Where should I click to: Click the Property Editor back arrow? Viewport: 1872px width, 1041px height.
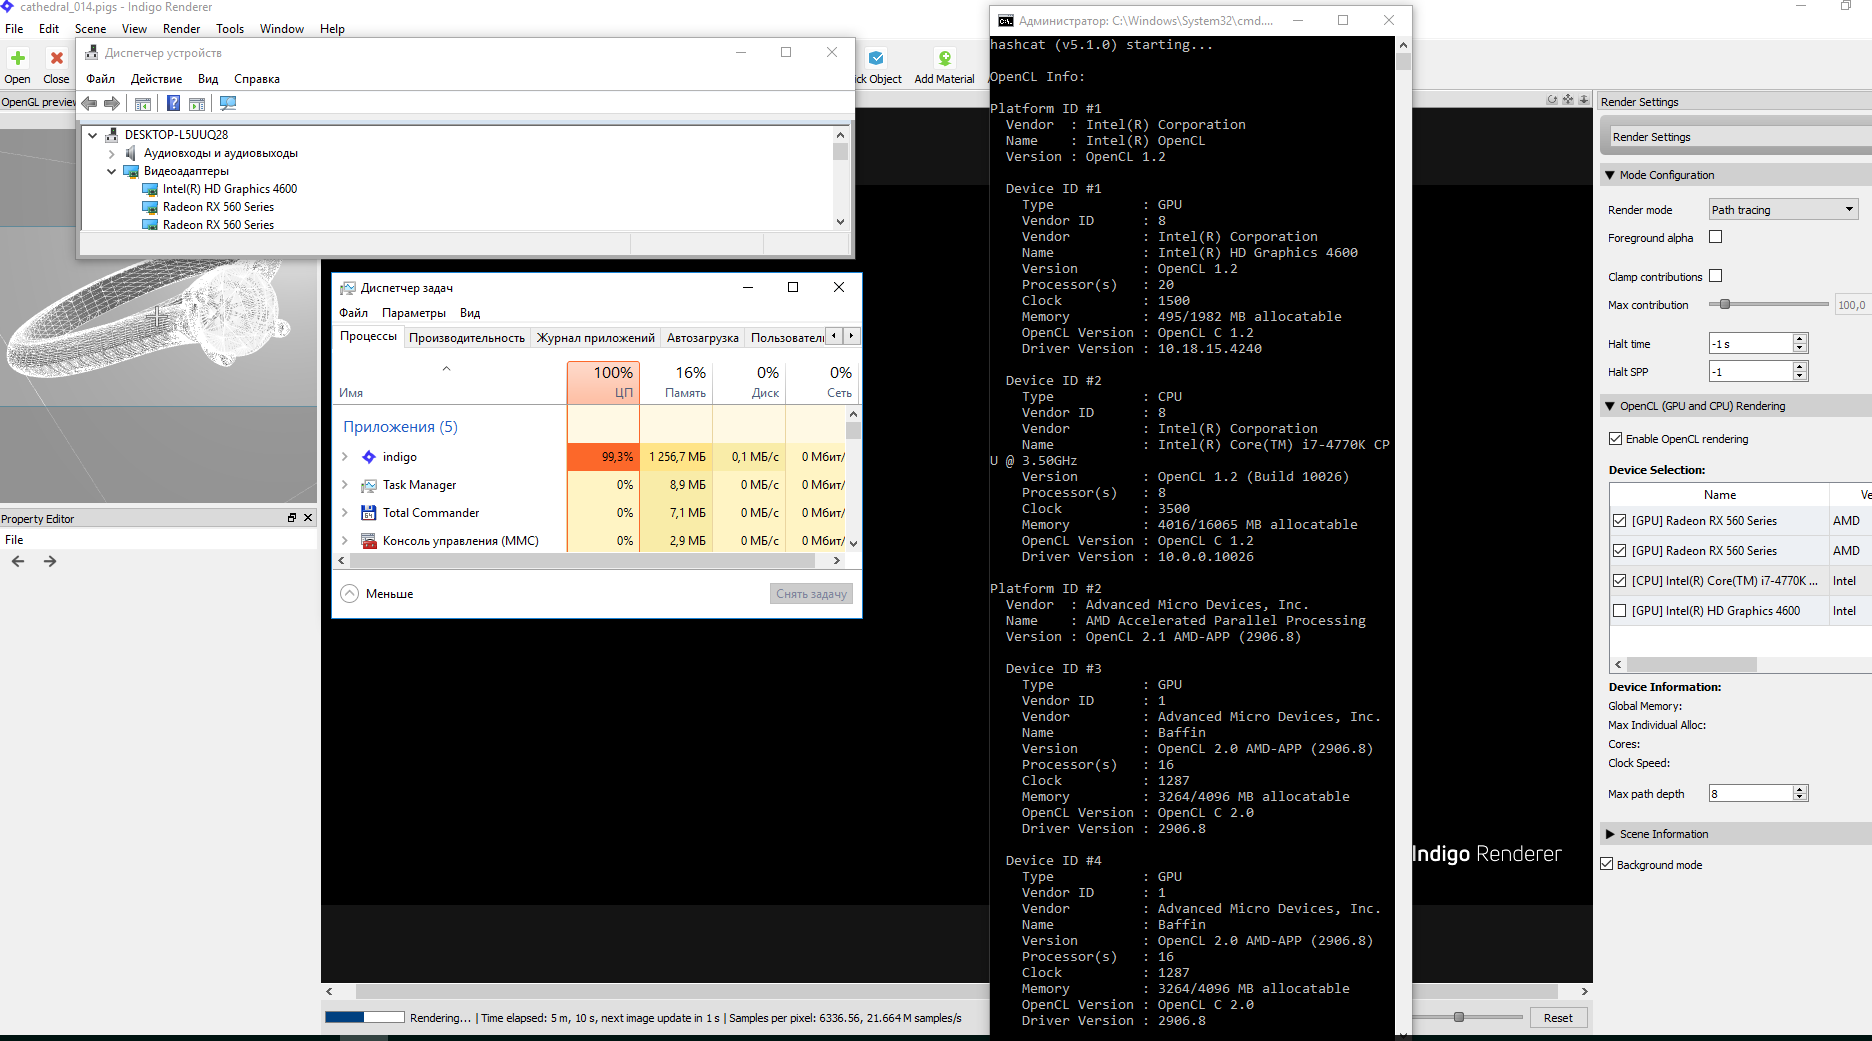point(18,561)
